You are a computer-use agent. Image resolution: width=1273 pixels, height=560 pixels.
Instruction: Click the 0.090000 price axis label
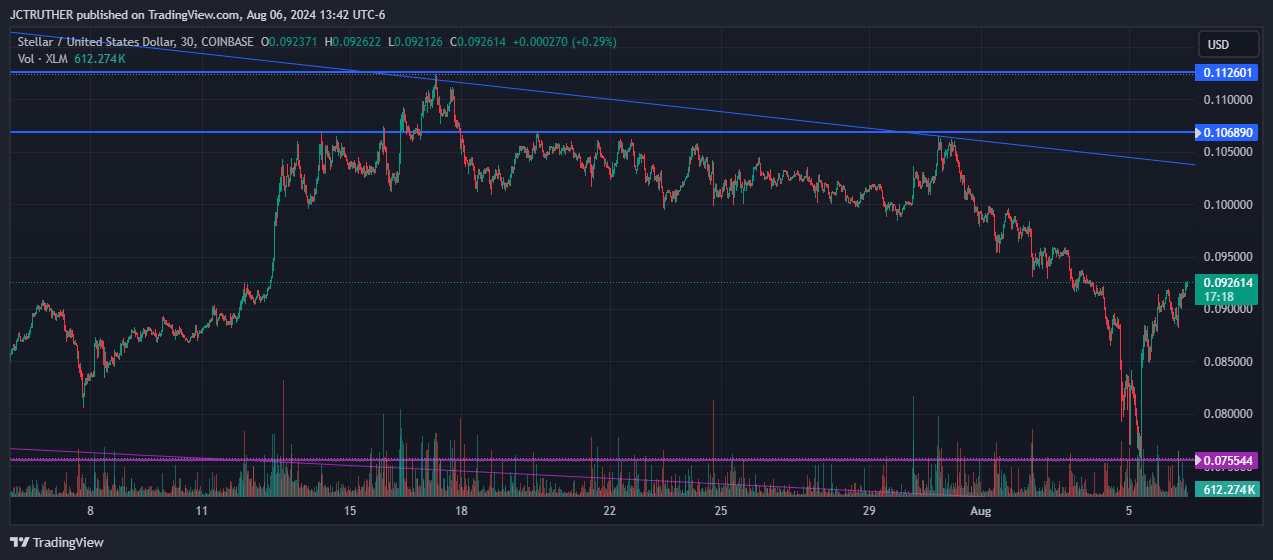click(x=1227, y=309)
